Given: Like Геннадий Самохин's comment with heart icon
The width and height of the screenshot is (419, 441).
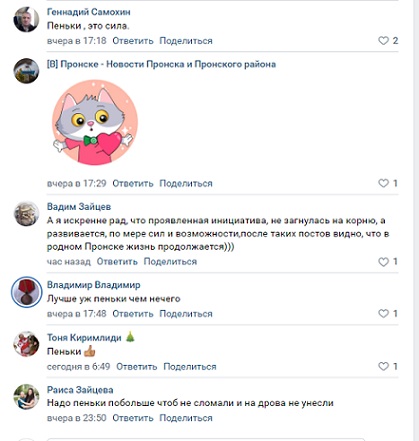Looking at the screenshot, I should tap(383, 41).
